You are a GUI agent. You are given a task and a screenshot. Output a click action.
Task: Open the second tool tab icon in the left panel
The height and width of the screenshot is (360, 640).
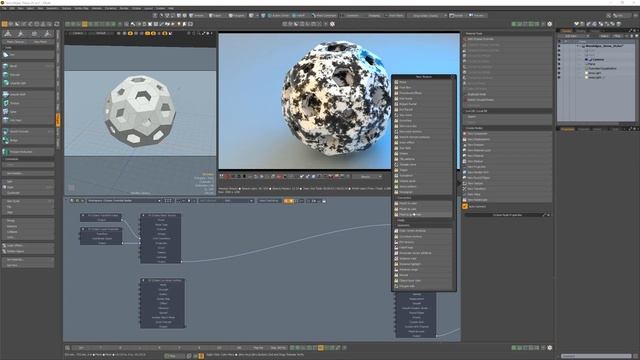[21, 34]
